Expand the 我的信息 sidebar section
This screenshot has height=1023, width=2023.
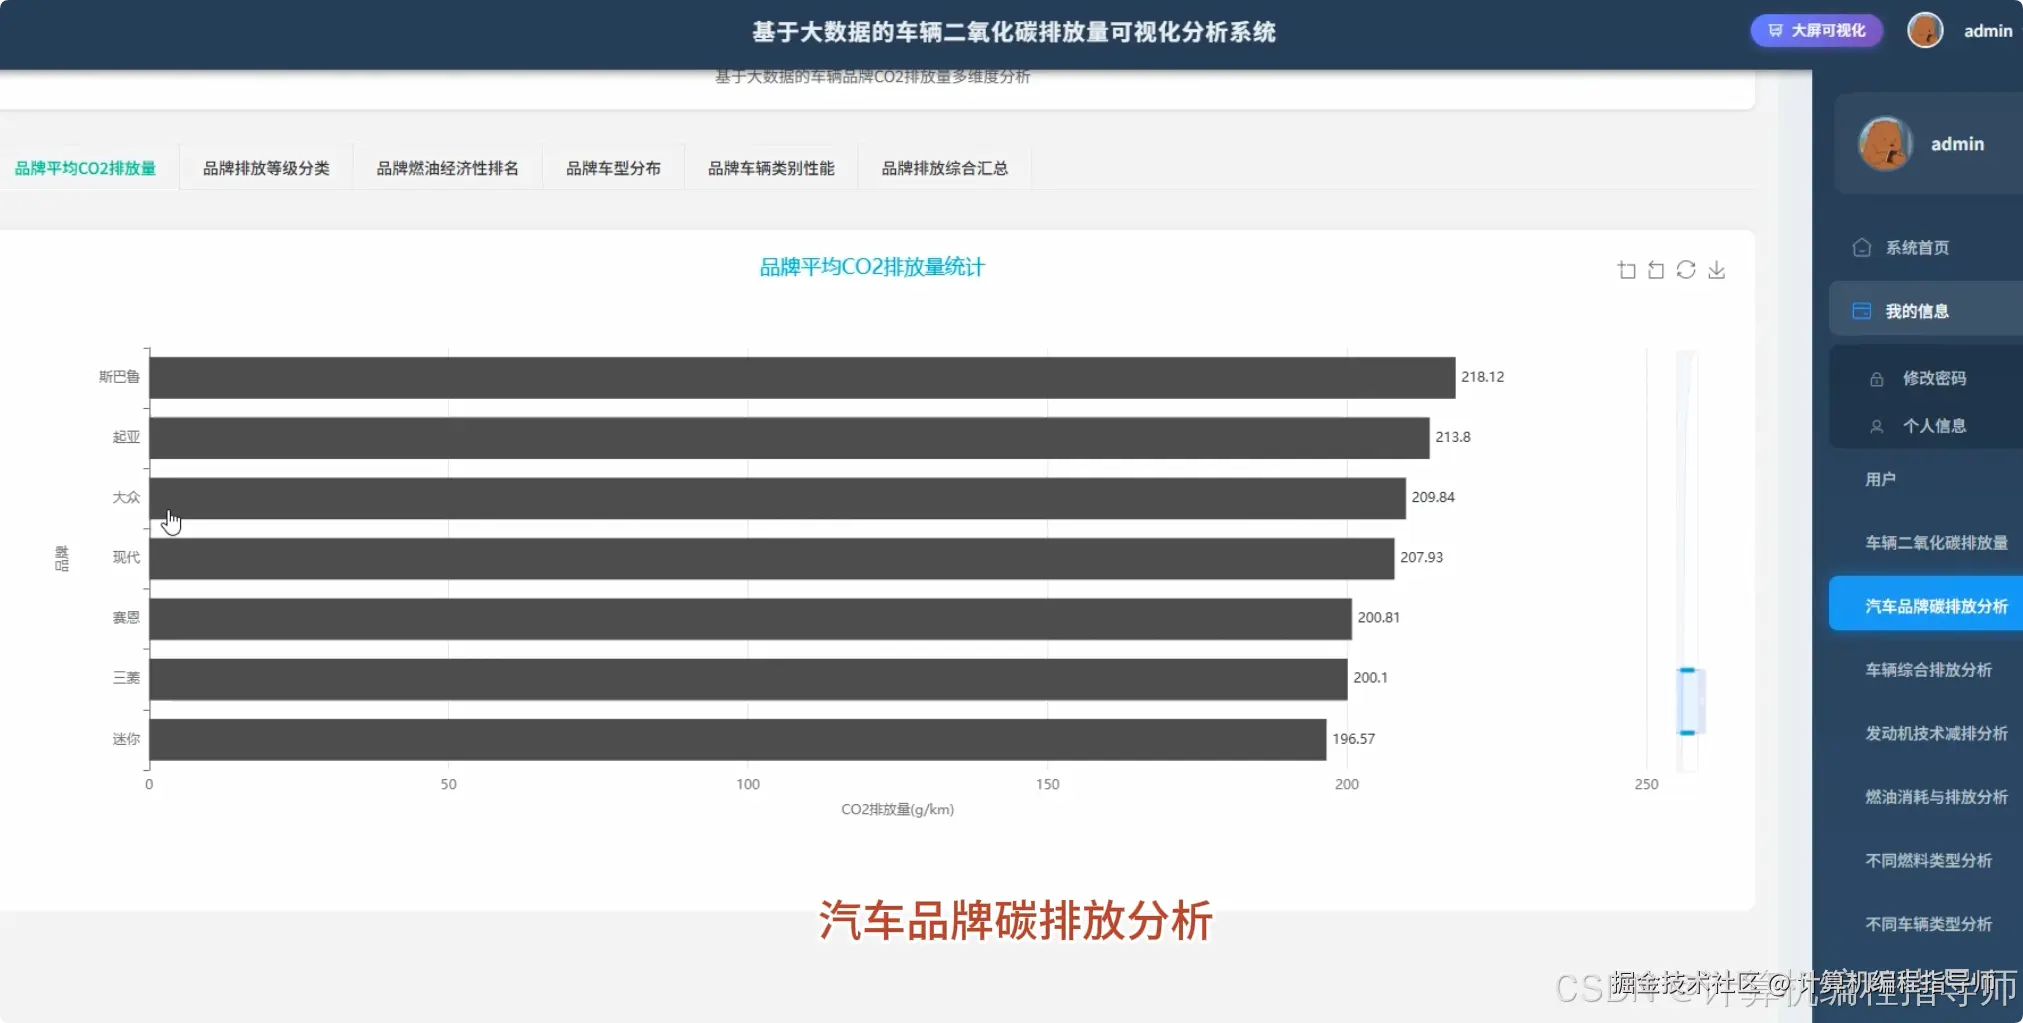(1916, 309)
